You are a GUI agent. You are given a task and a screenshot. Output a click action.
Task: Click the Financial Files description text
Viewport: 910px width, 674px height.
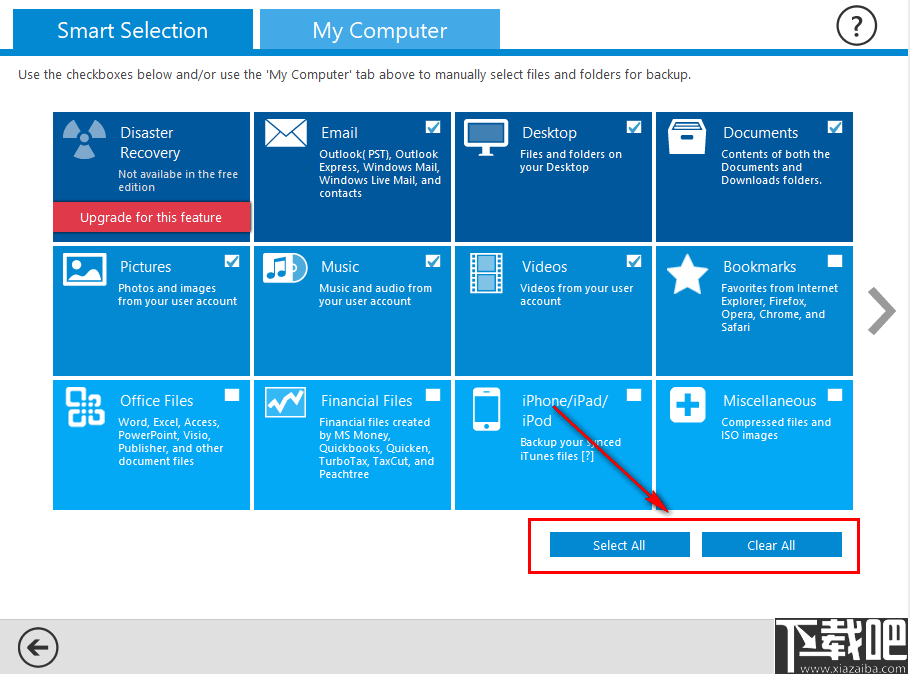(x=376, y=448)
